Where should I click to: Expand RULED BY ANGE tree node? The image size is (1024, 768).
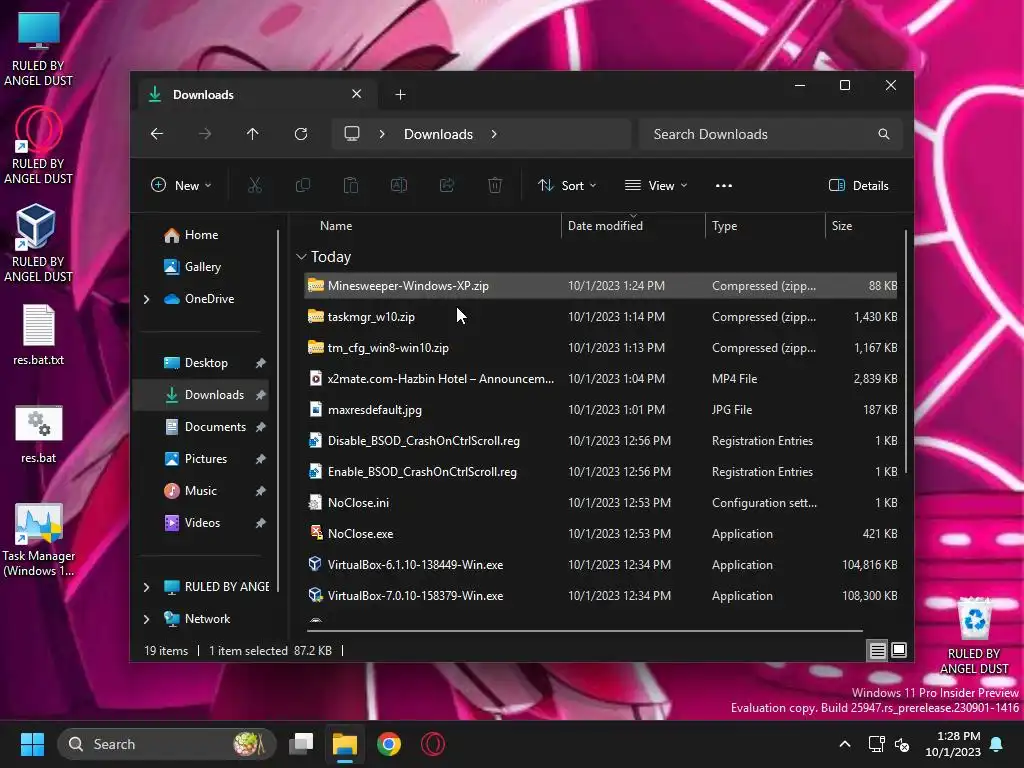[146, 587]
